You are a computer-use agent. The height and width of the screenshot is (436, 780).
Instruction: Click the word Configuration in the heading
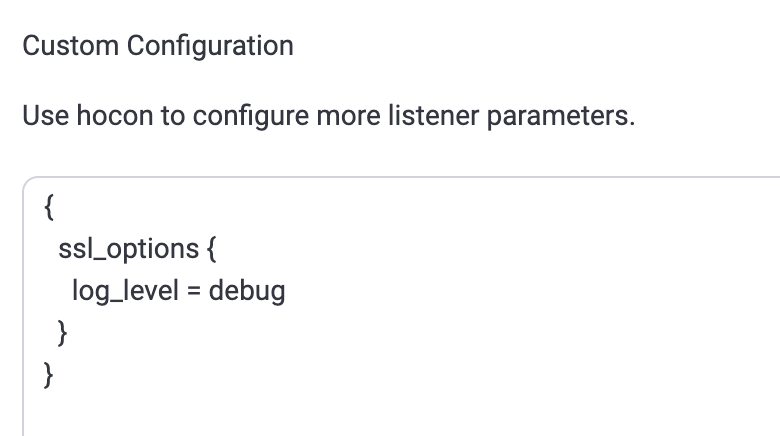(x=210, y=46)
